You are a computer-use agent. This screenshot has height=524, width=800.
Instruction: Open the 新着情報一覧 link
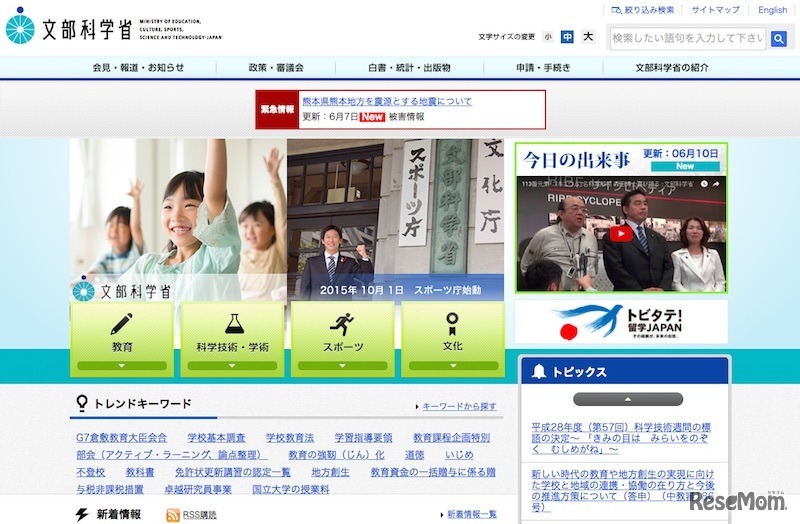click(471, 514)
